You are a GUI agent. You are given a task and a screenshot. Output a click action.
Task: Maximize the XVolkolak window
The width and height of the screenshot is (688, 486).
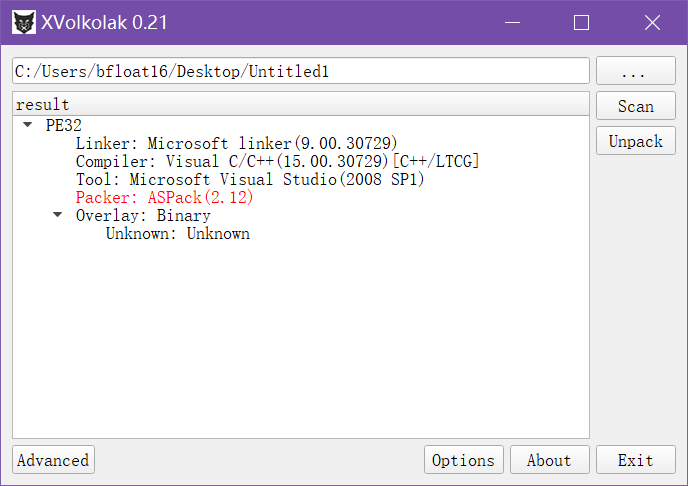(x=581, y=22)
